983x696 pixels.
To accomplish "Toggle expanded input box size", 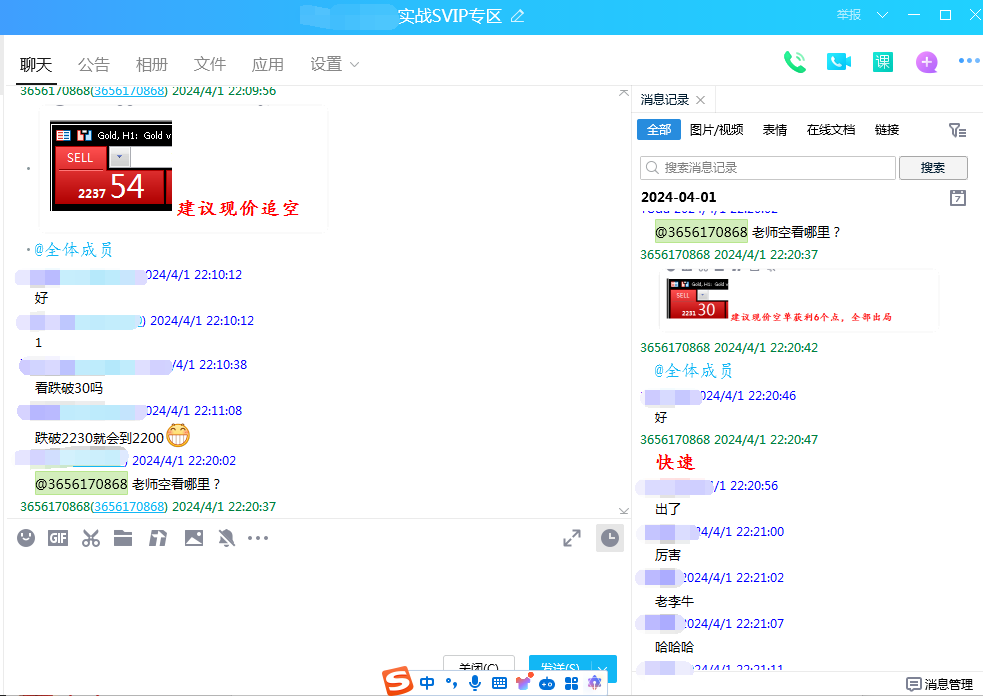I will click(x=572, y=538).
